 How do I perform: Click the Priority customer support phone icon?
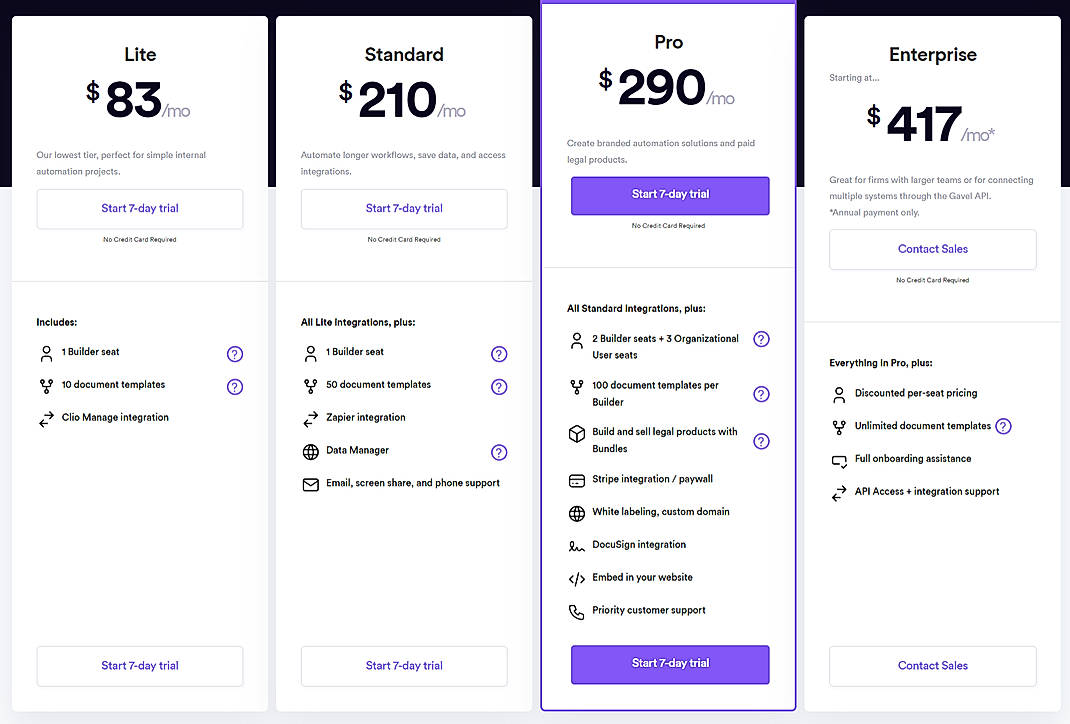tap(576, 610)
